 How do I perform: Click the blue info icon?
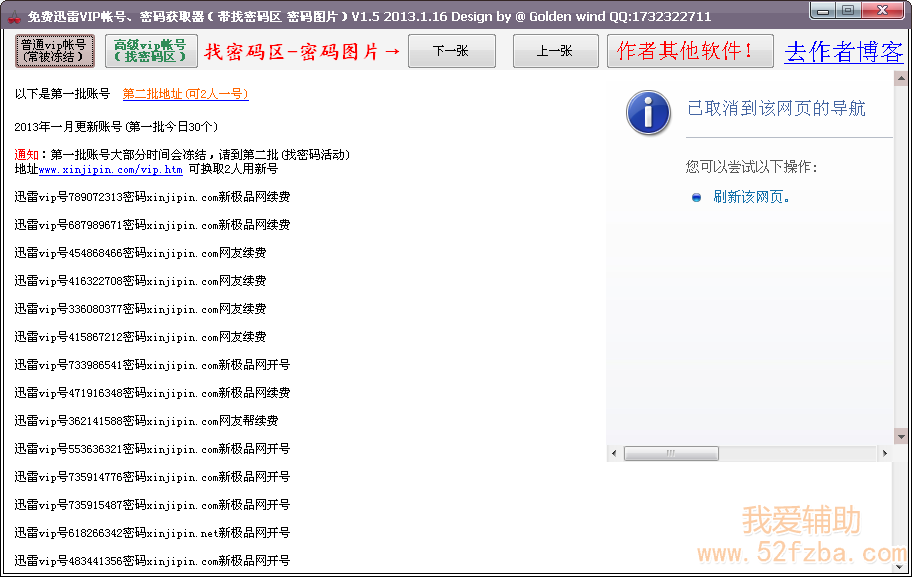tap(649, 113)
